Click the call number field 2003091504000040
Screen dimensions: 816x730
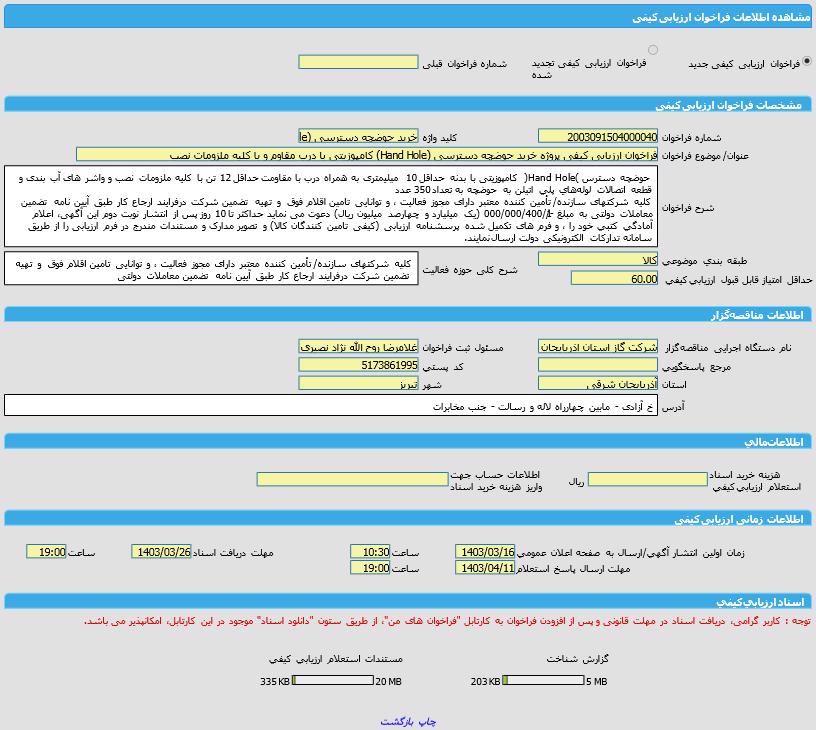pos(598,137)
